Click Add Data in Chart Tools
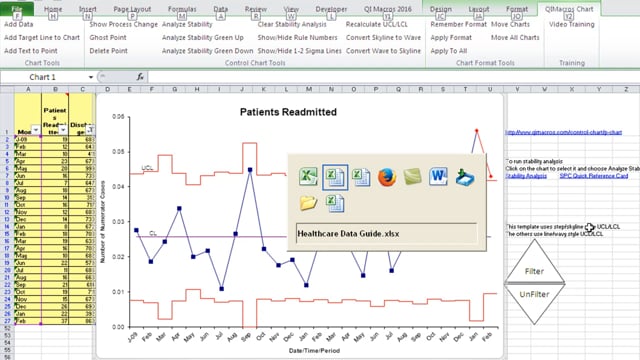 click(x=19, y=24)
